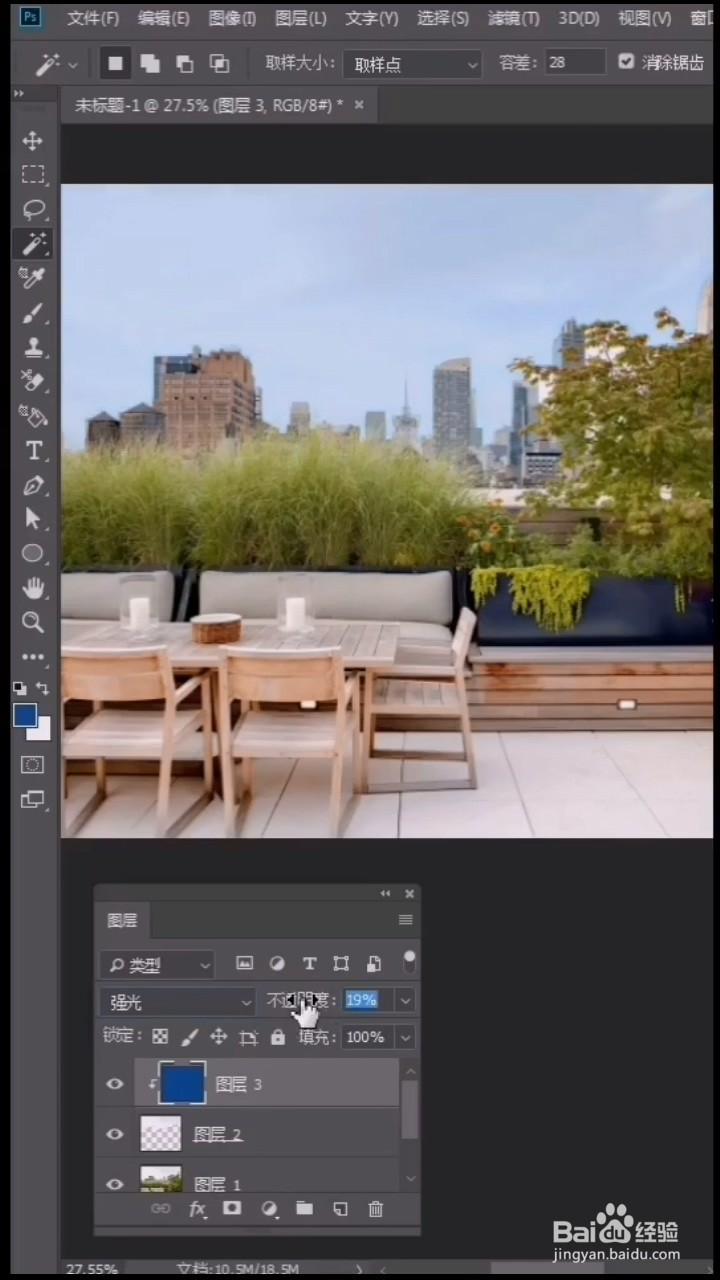Click the tolerance 容差 value field
This screenshot has width=720, height=1280.
coord(575,62)
